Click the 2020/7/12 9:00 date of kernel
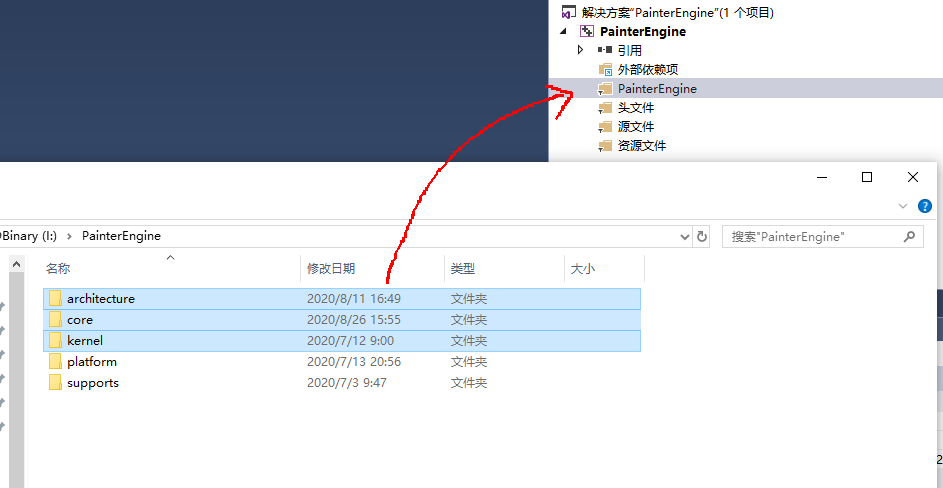The width and height of the screenshot is (943, 488). coord(350,341)
